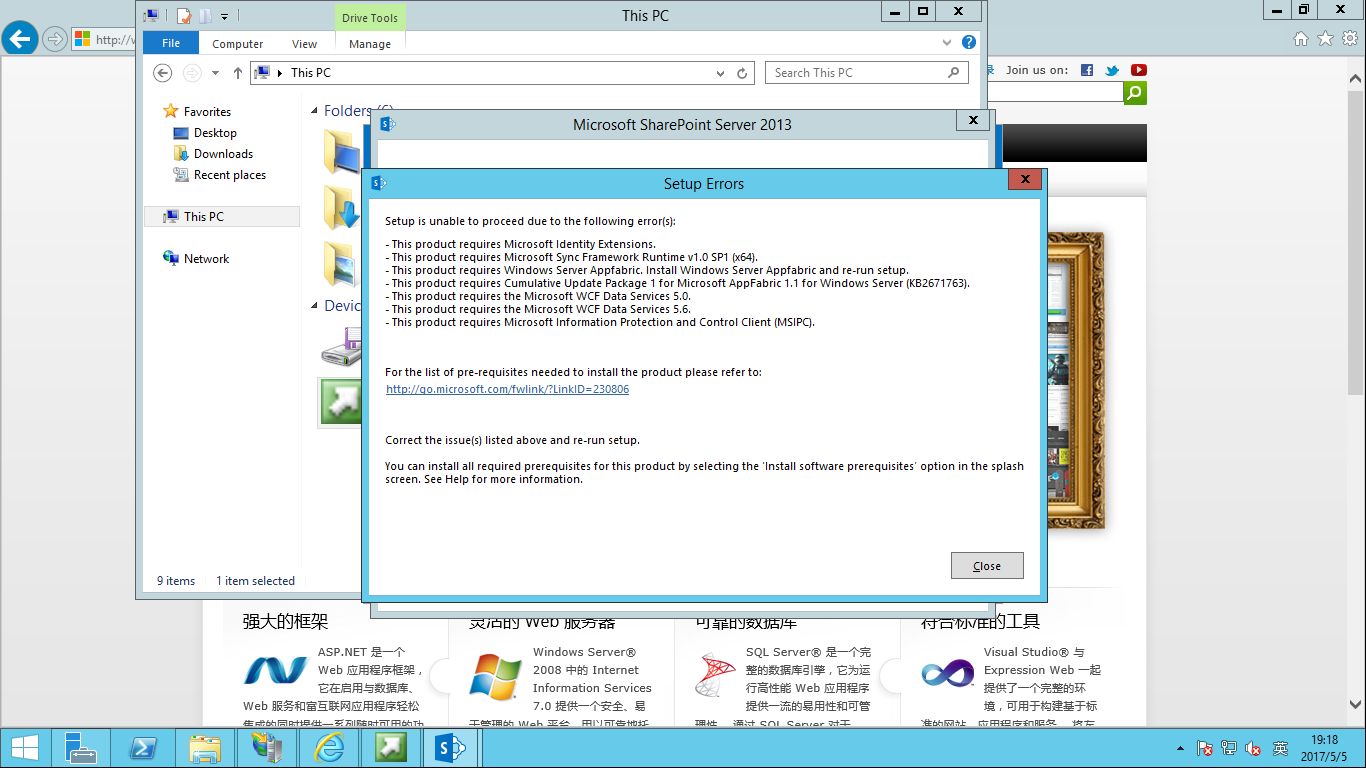Open the View ribbon tab in Explorer
The width and height of the screenshot is (1366, 768).
click(304, 44)
